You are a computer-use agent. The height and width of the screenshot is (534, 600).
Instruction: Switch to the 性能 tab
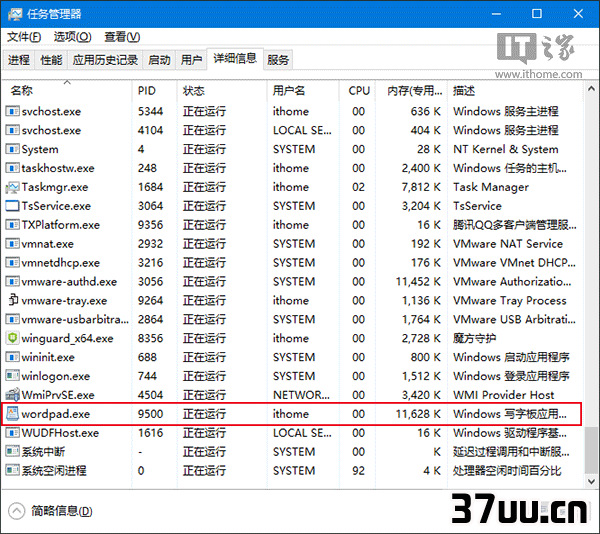[x=51, y=60]
